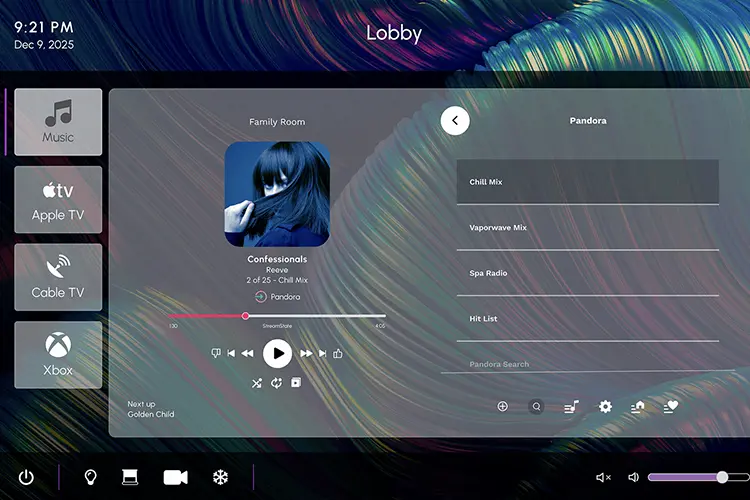Choose the Hit List station

click(587, 319)
